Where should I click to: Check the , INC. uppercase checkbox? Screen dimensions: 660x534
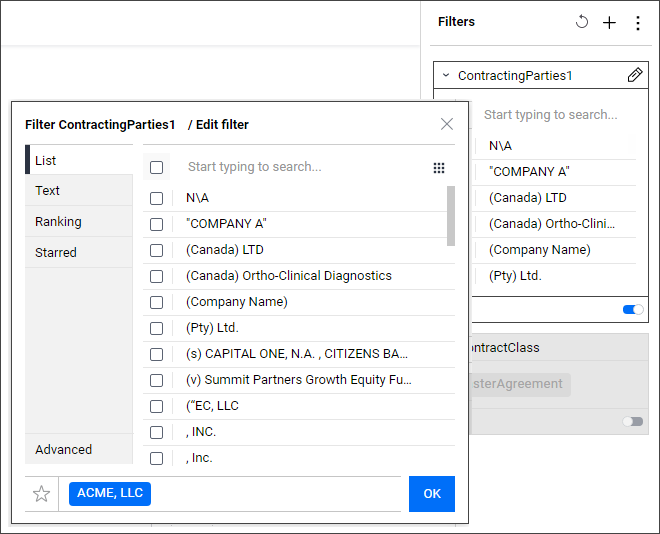click(x=156, y=432)
